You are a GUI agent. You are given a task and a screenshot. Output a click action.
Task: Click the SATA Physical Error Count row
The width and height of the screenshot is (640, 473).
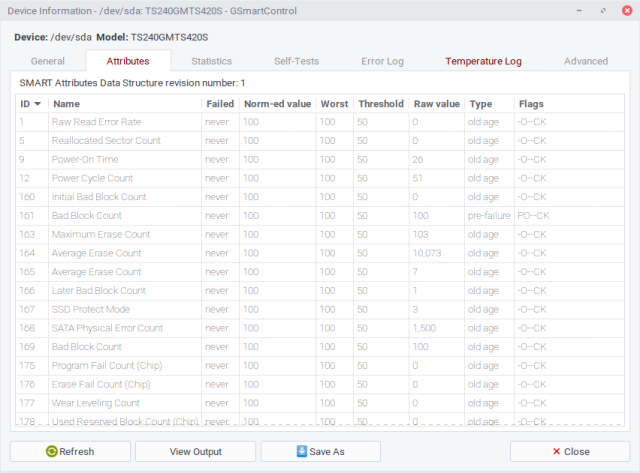point(107,328)
